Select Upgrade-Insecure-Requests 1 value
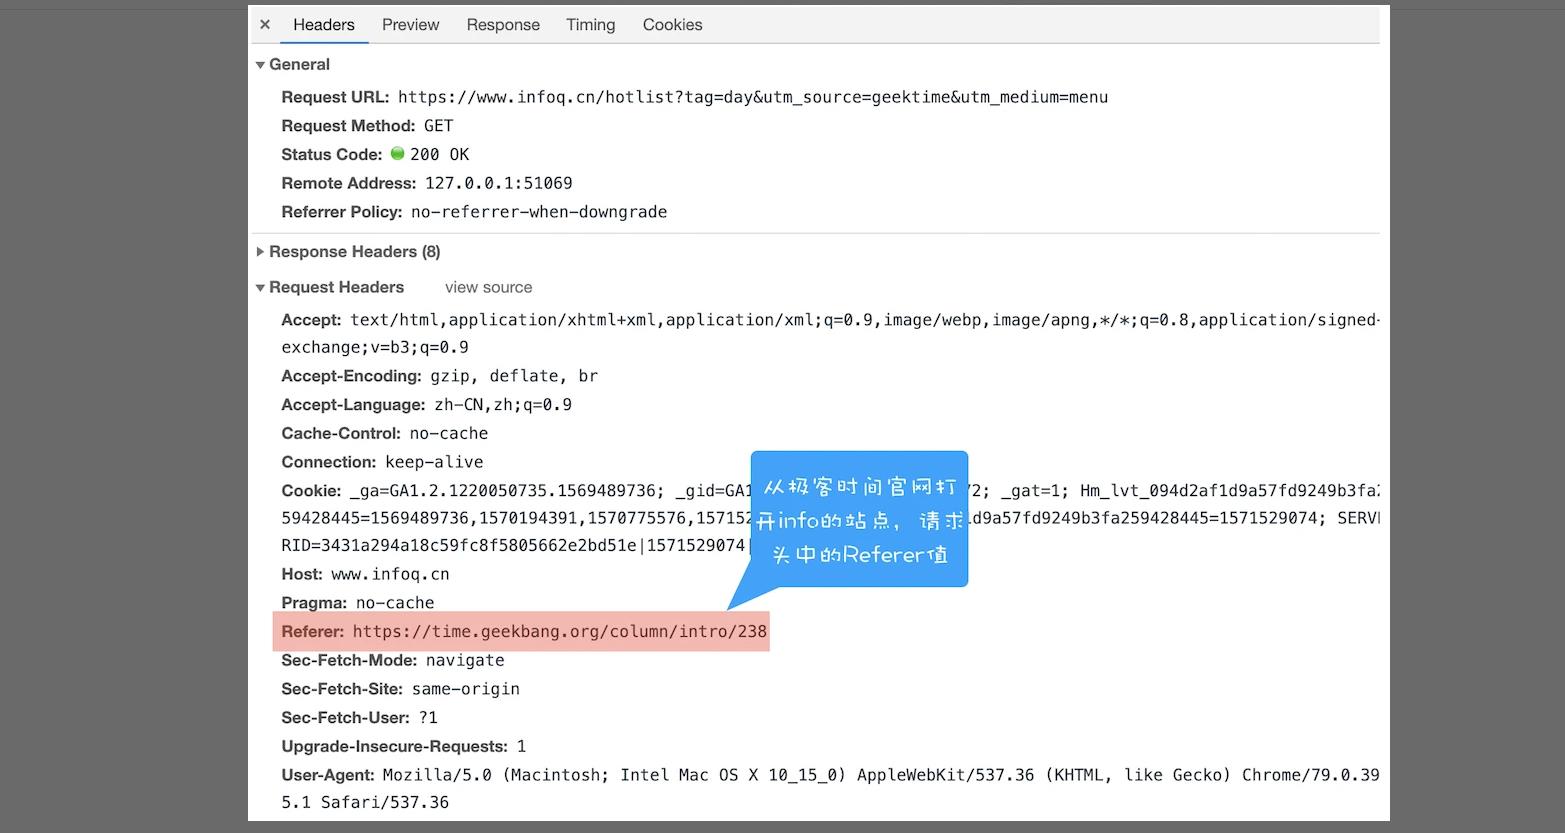This screenshot has width=1565, height=833. 521,747
